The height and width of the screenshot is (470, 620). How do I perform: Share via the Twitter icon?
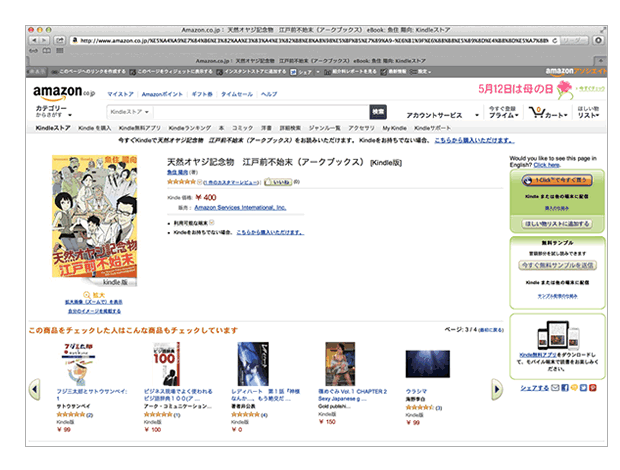(584, 388)
